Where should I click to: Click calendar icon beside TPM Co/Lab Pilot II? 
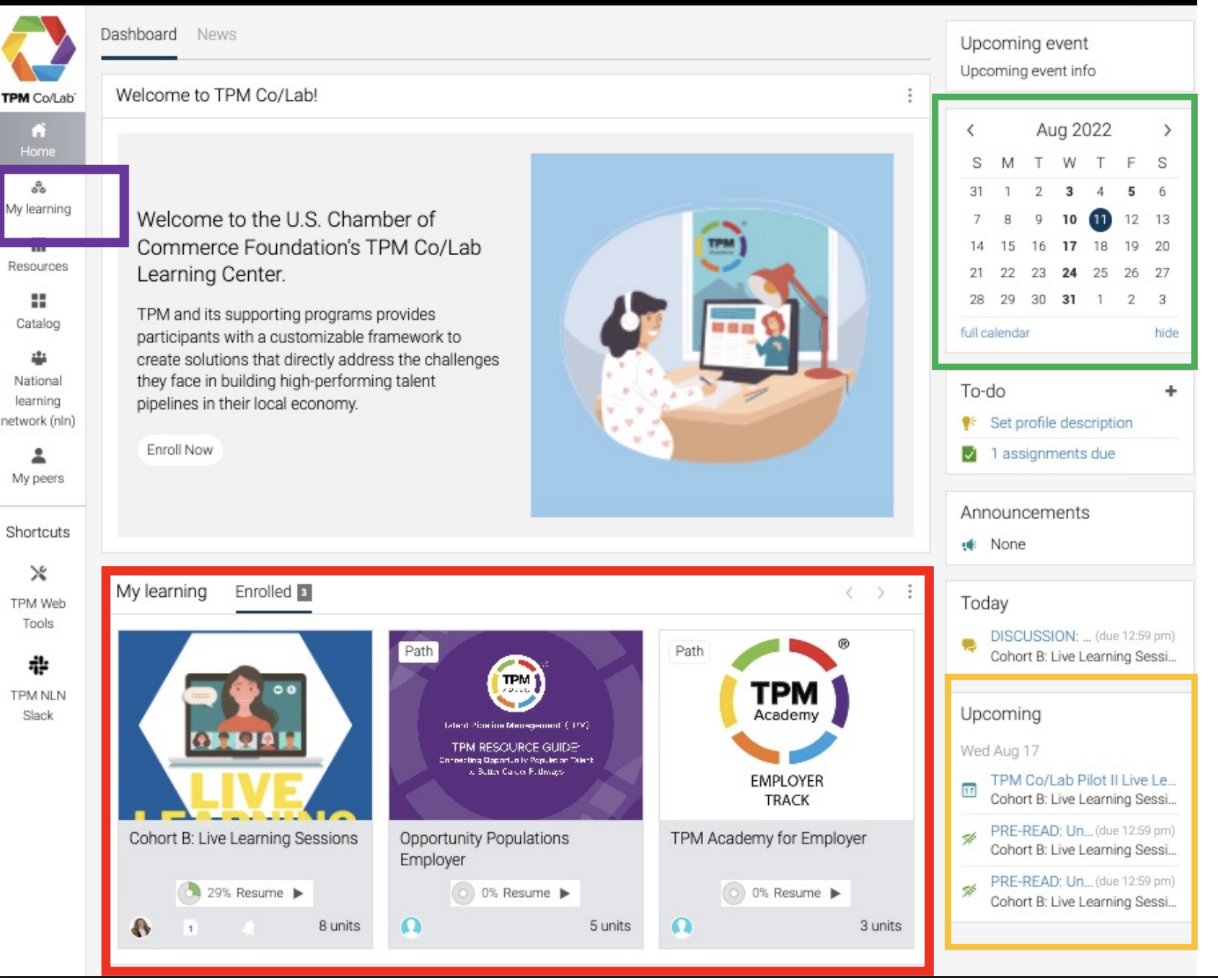tap(969, 790)
